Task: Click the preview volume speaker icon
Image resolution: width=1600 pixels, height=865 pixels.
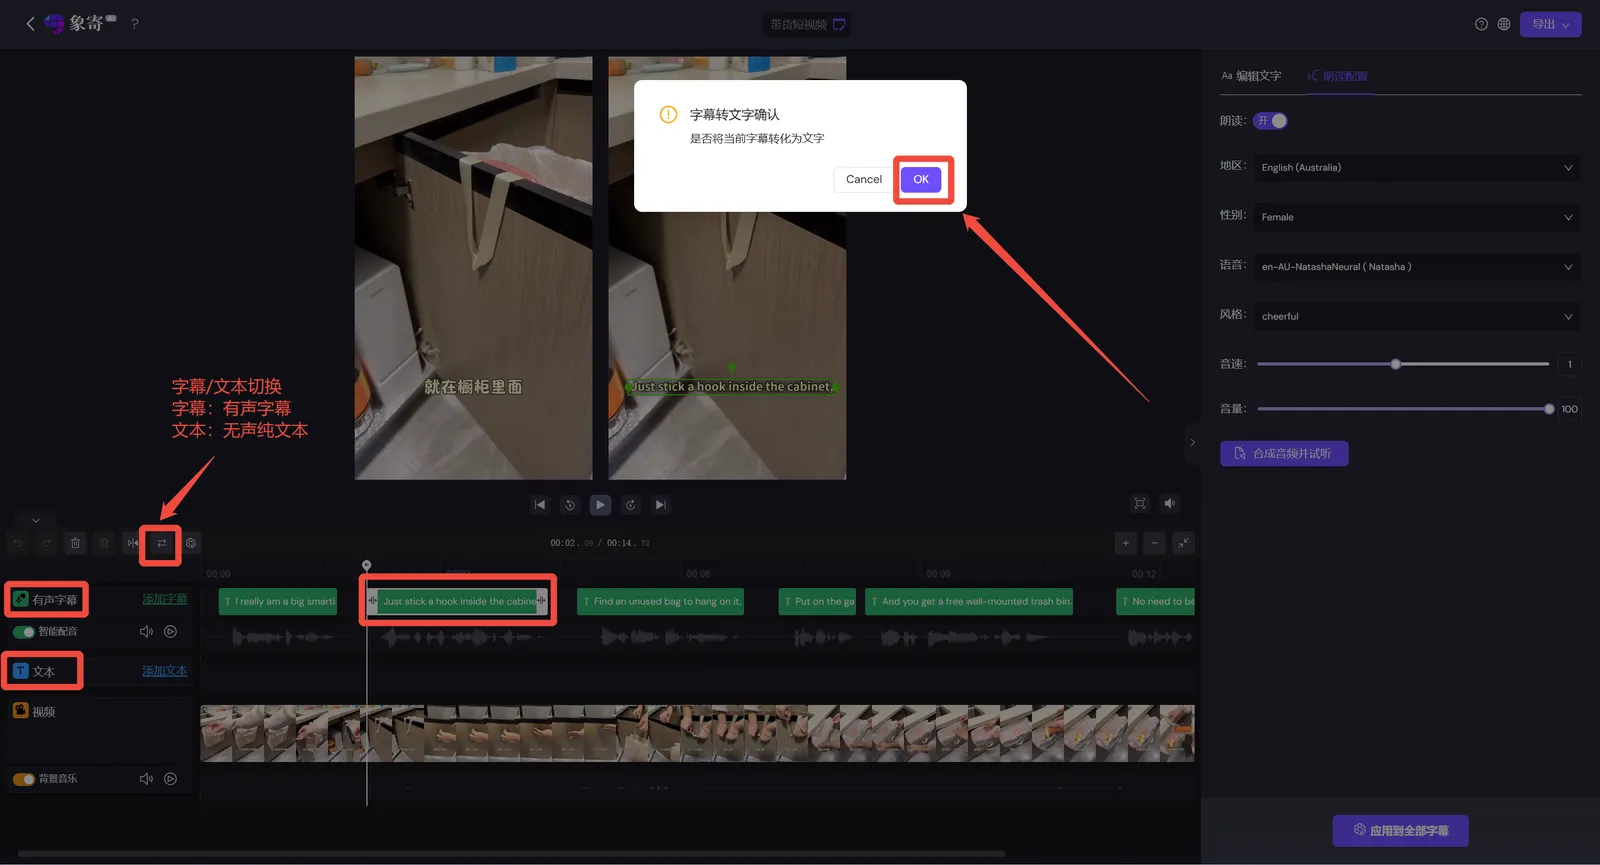Action: pos(1170,504)
